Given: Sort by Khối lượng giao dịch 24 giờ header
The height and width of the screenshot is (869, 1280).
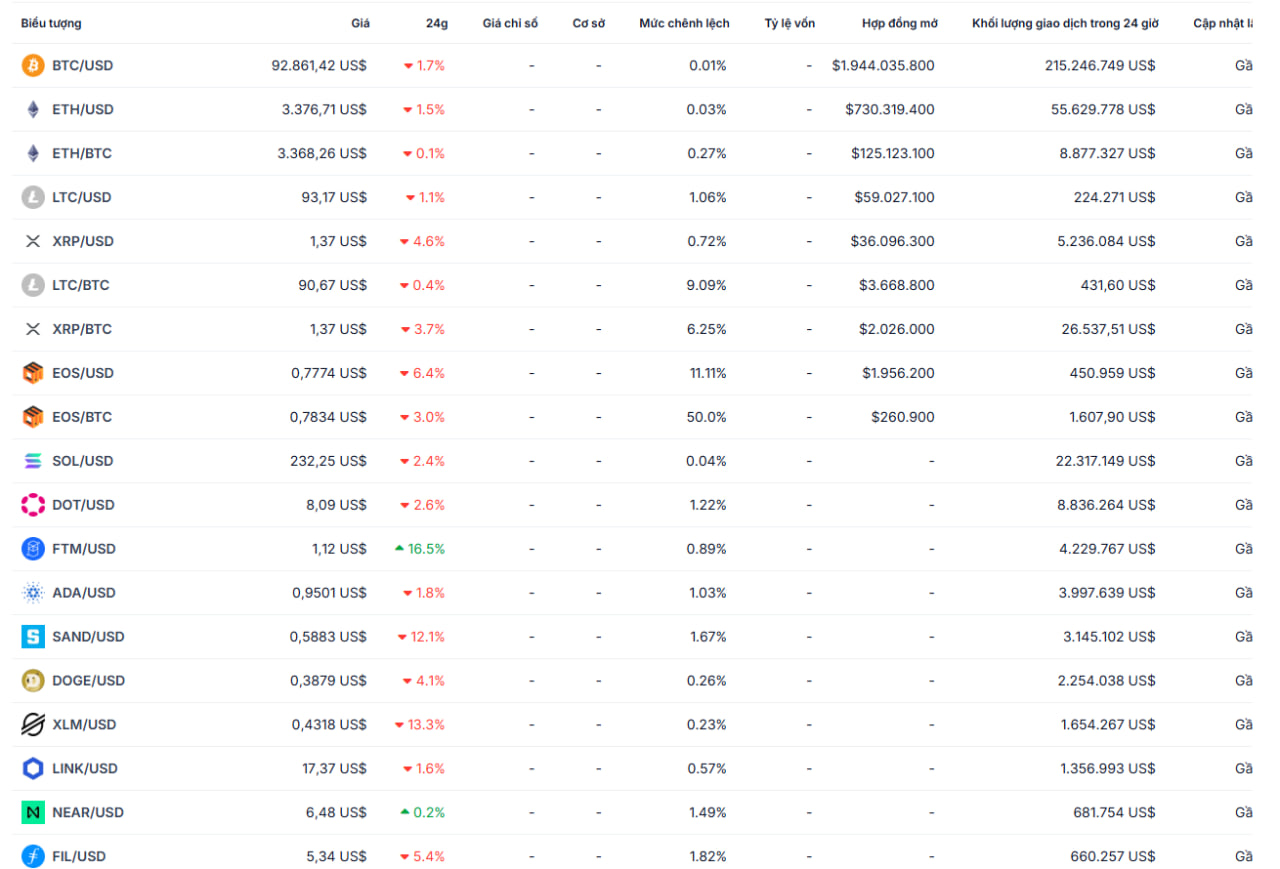Looking at the screenshot, I should coord(1065,23).
